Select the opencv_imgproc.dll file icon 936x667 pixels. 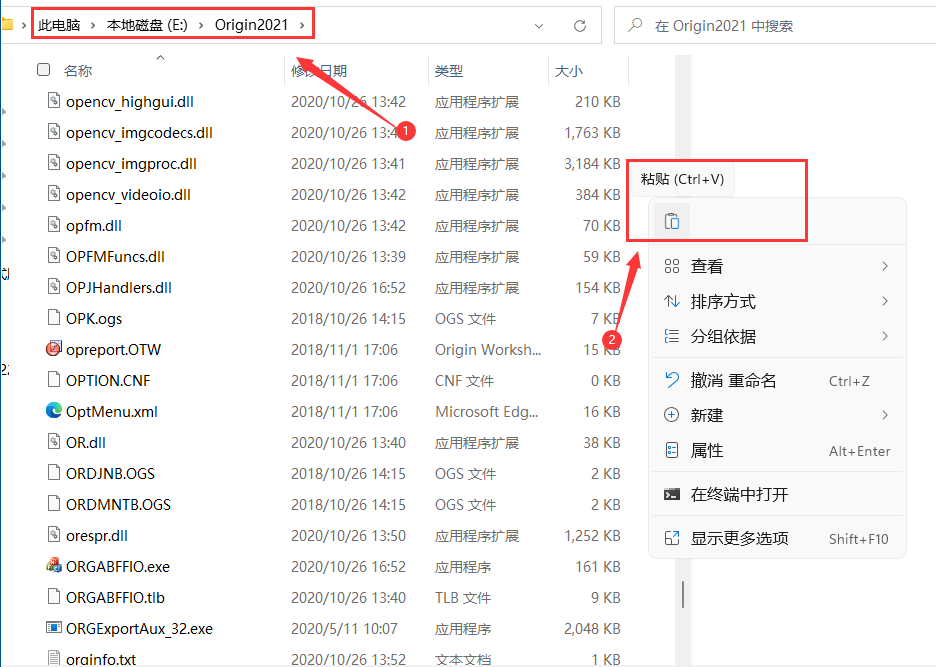pyautogui.click(x=54, y=162)
